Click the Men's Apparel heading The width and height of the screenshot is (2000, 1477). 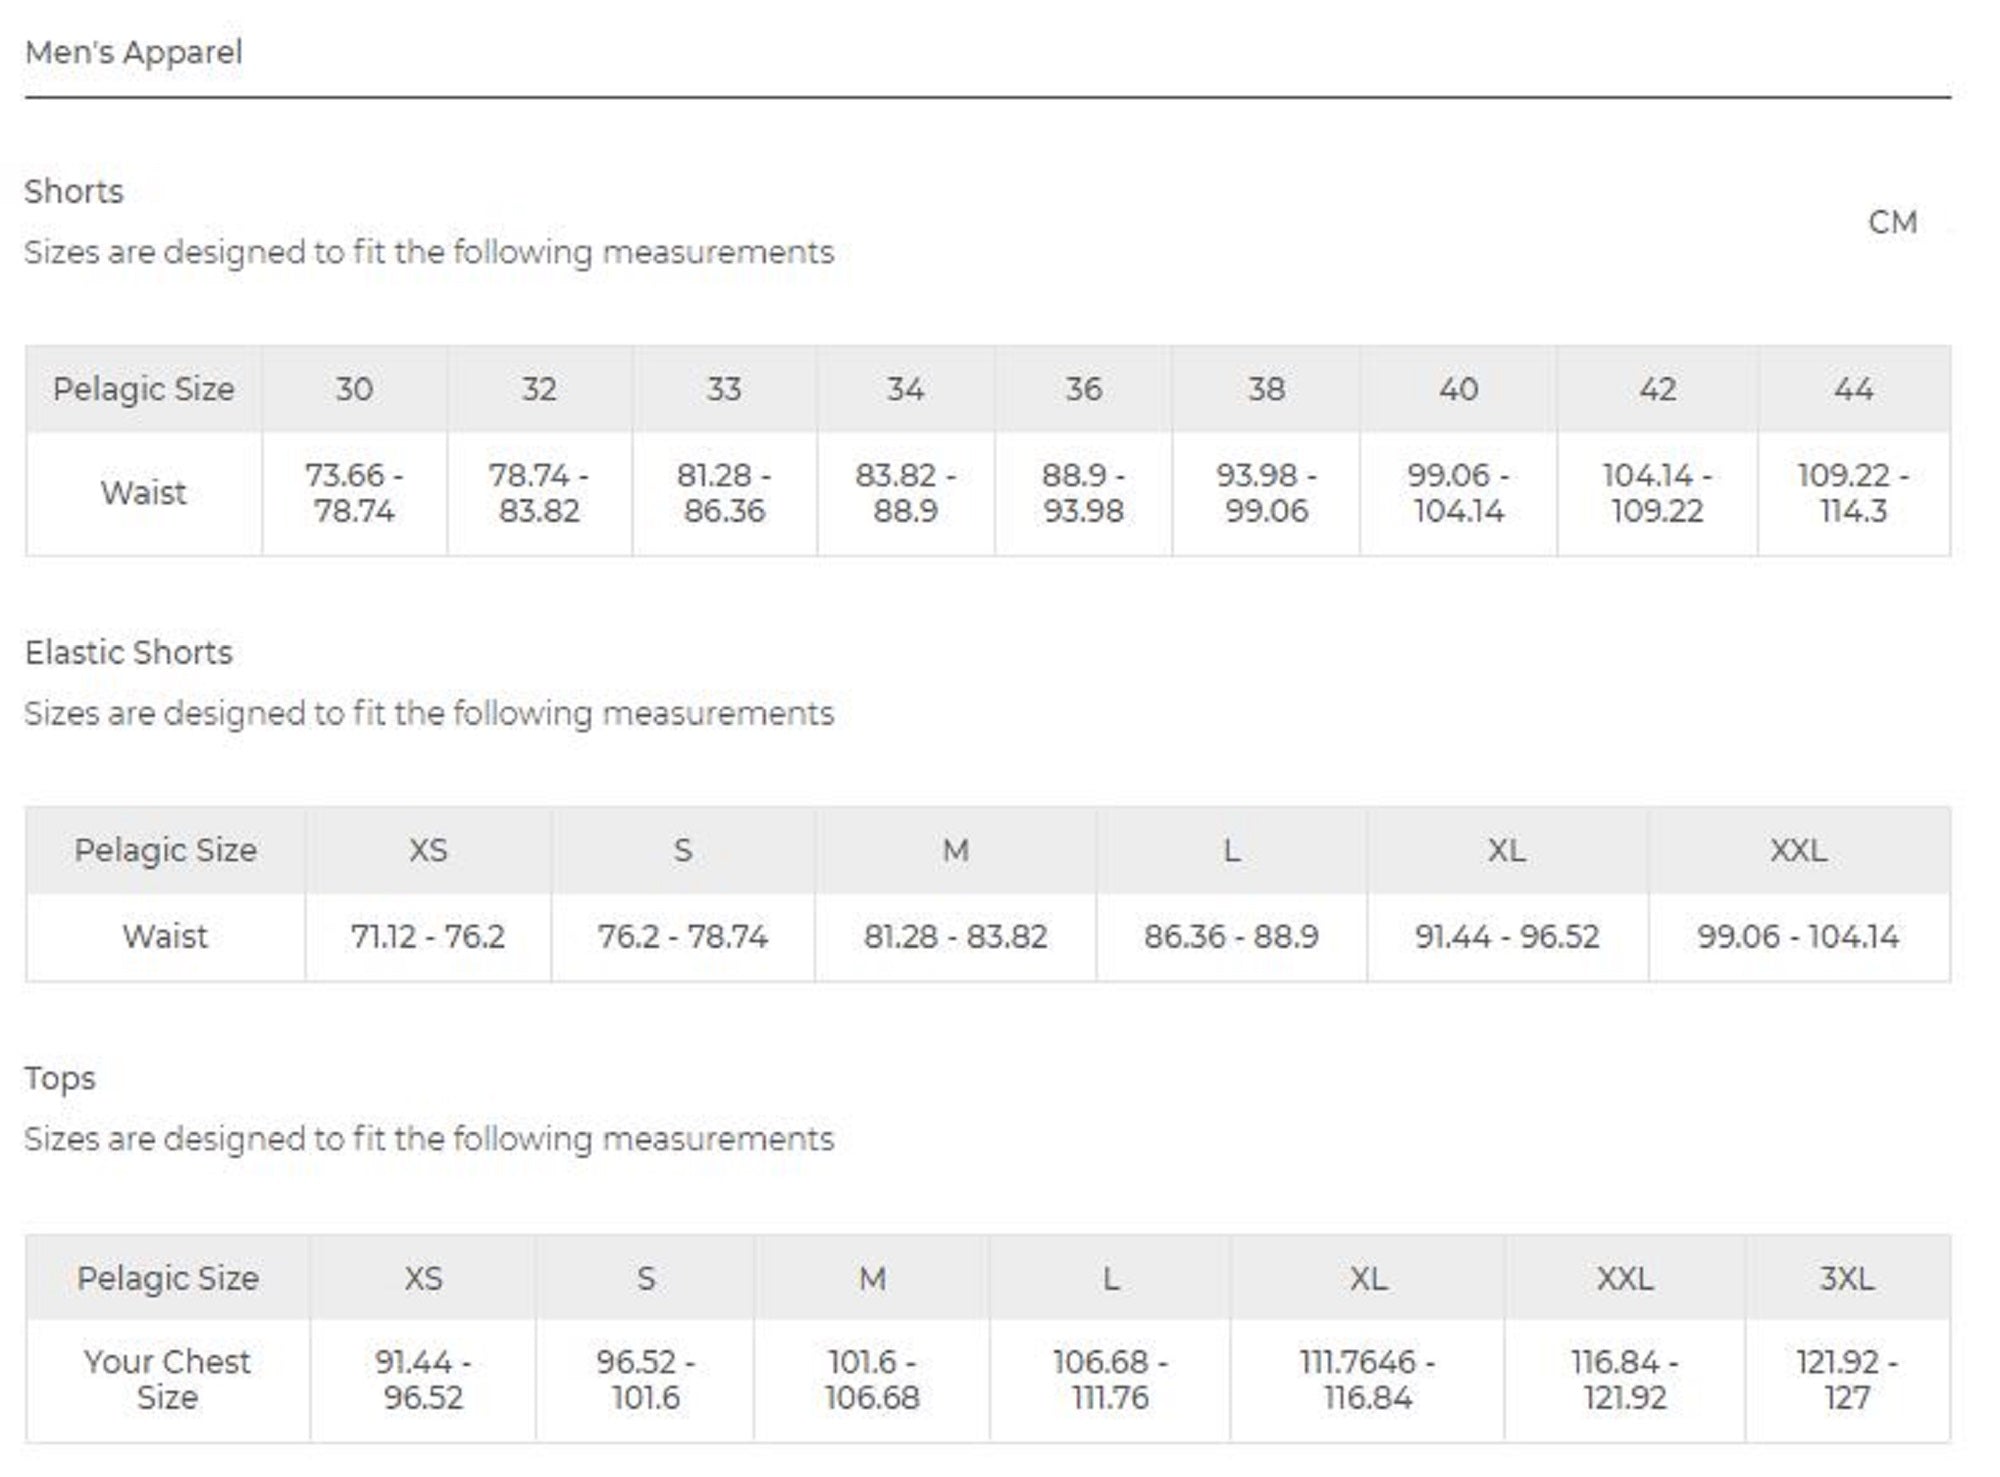point(133,52)
